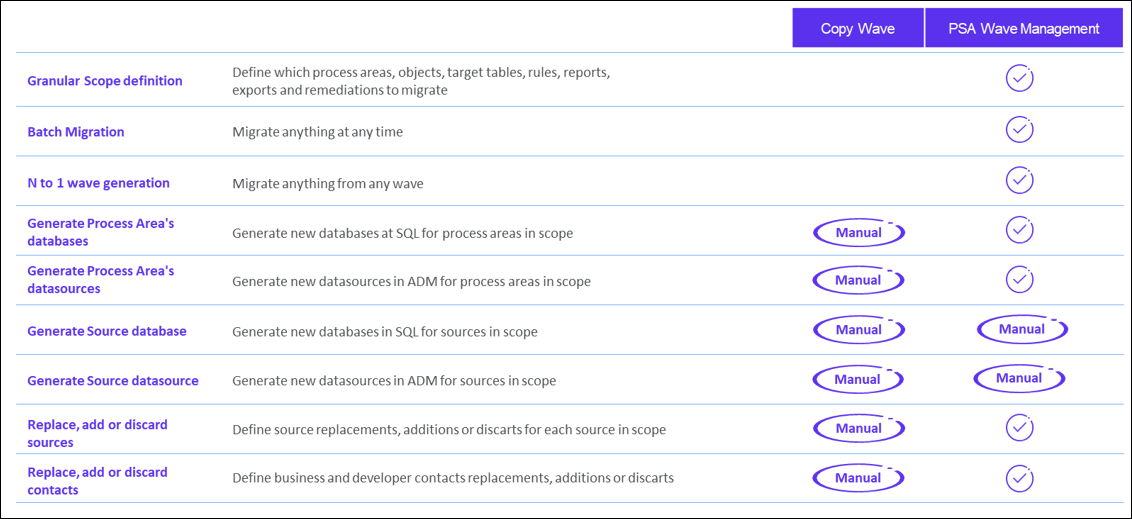Click PSA Manual badge for Generate Source datasource
The image size is (1132, 519).
[x=1019, y=378]
